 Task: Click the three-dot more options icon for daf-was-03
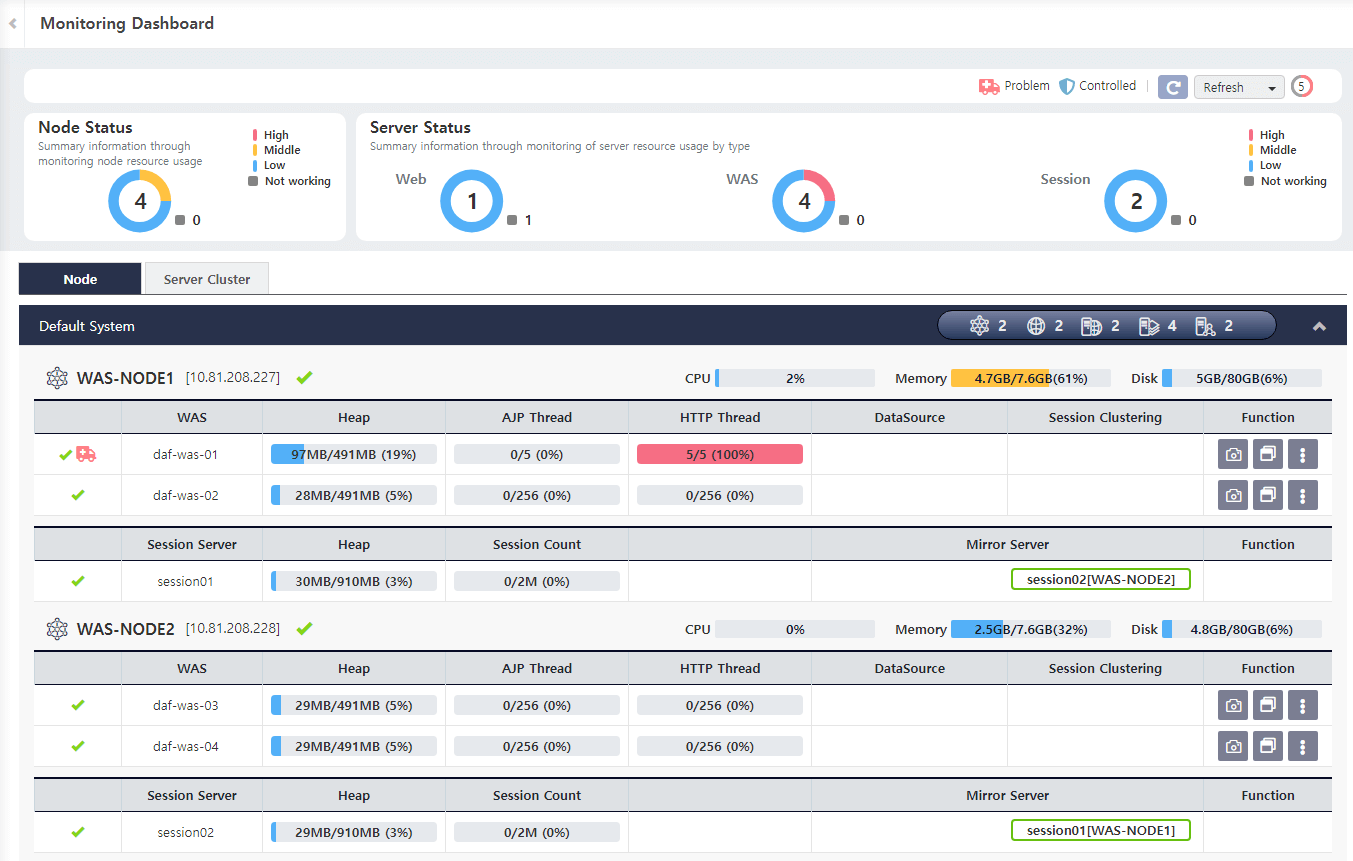point(1302,704)
